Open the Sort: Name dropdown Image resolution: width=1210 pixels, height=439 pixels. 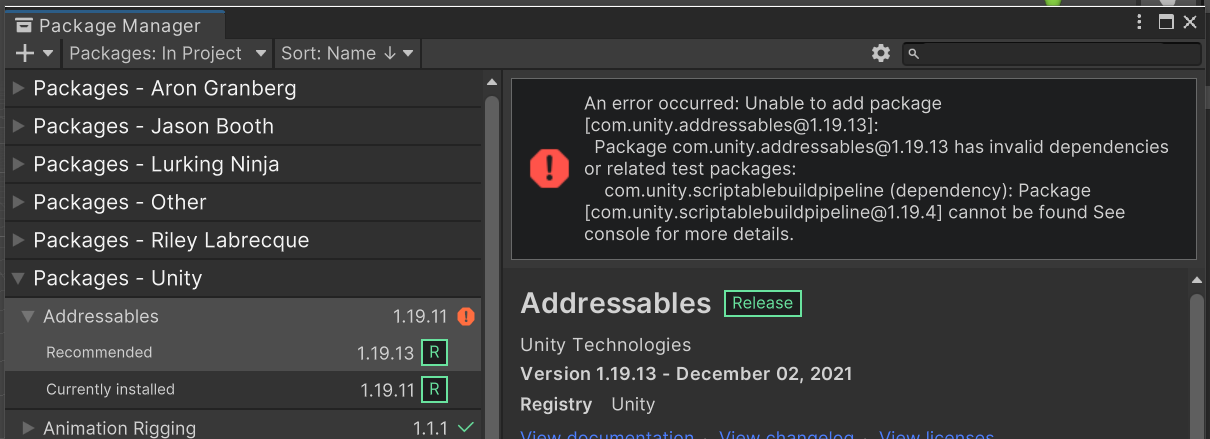(x=347, y=53)
